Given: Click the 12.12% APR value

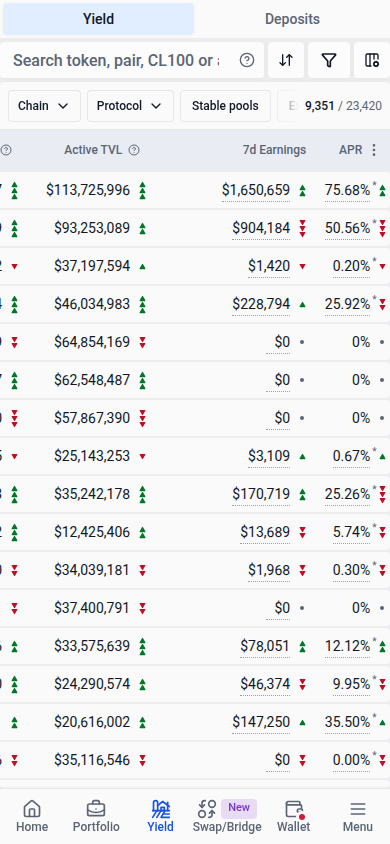Looking at the screenshot, I should (348, 646).
